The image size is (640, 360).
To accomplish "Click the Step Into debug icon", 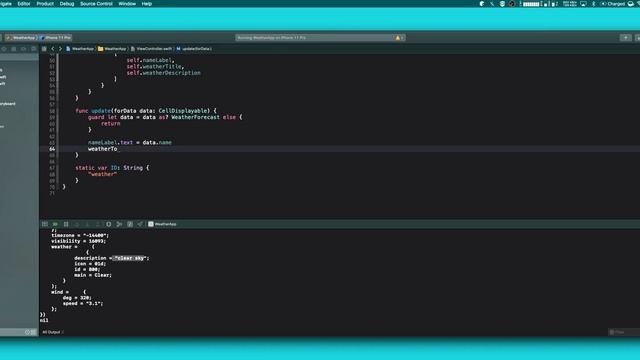I will point(87,224).
